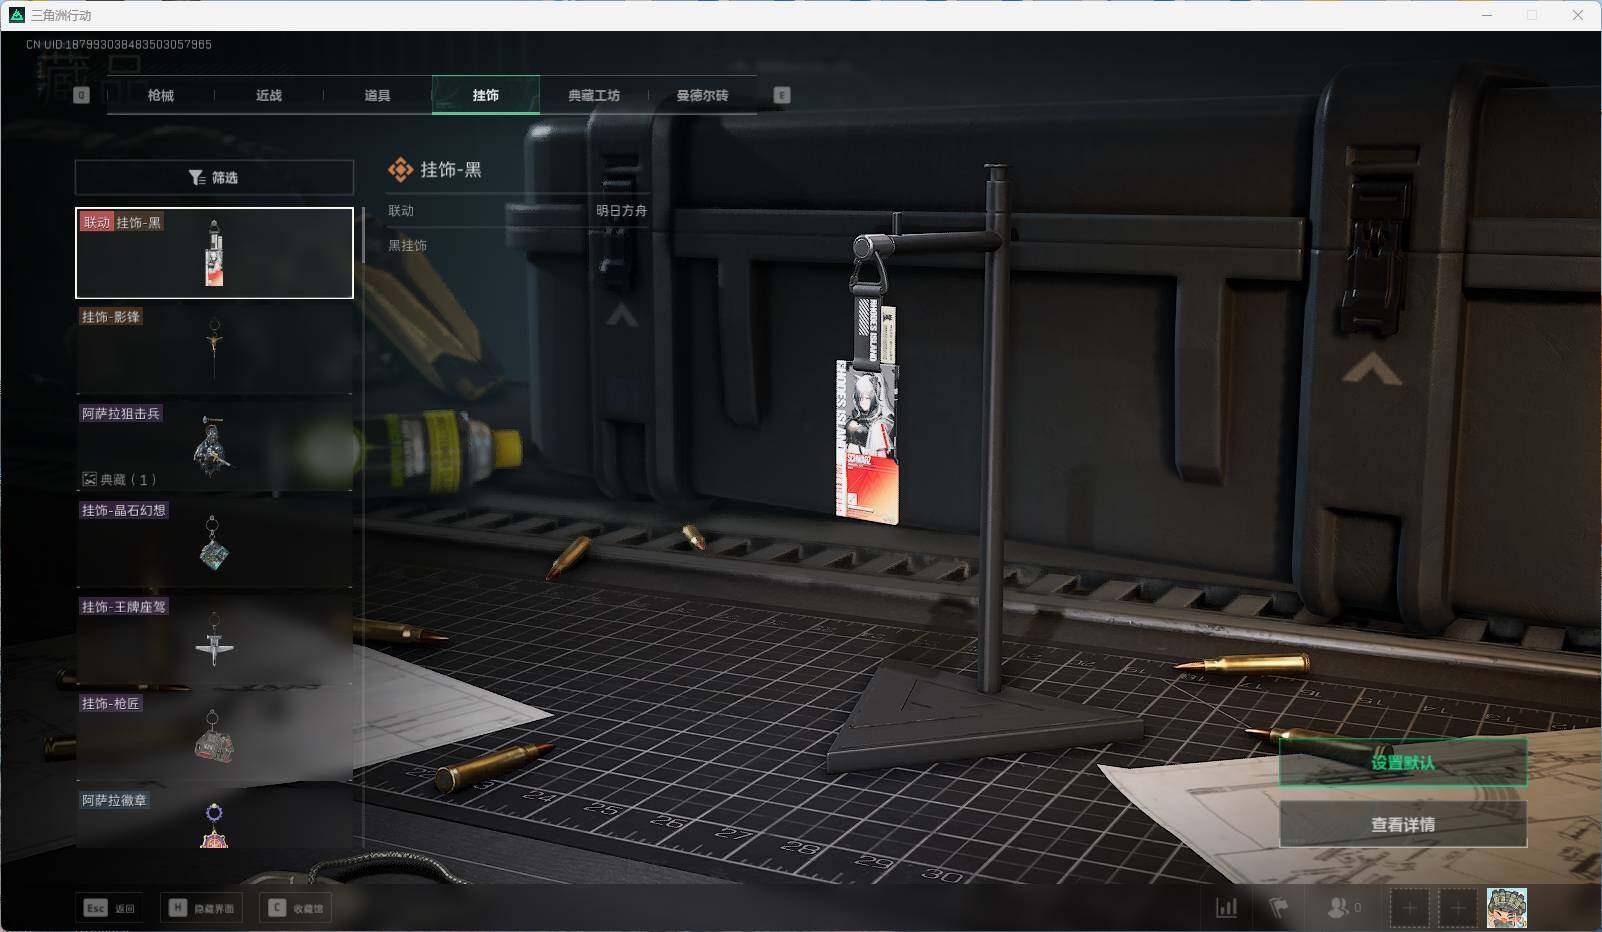Click the E next-tab key icon

coord(782,95)
